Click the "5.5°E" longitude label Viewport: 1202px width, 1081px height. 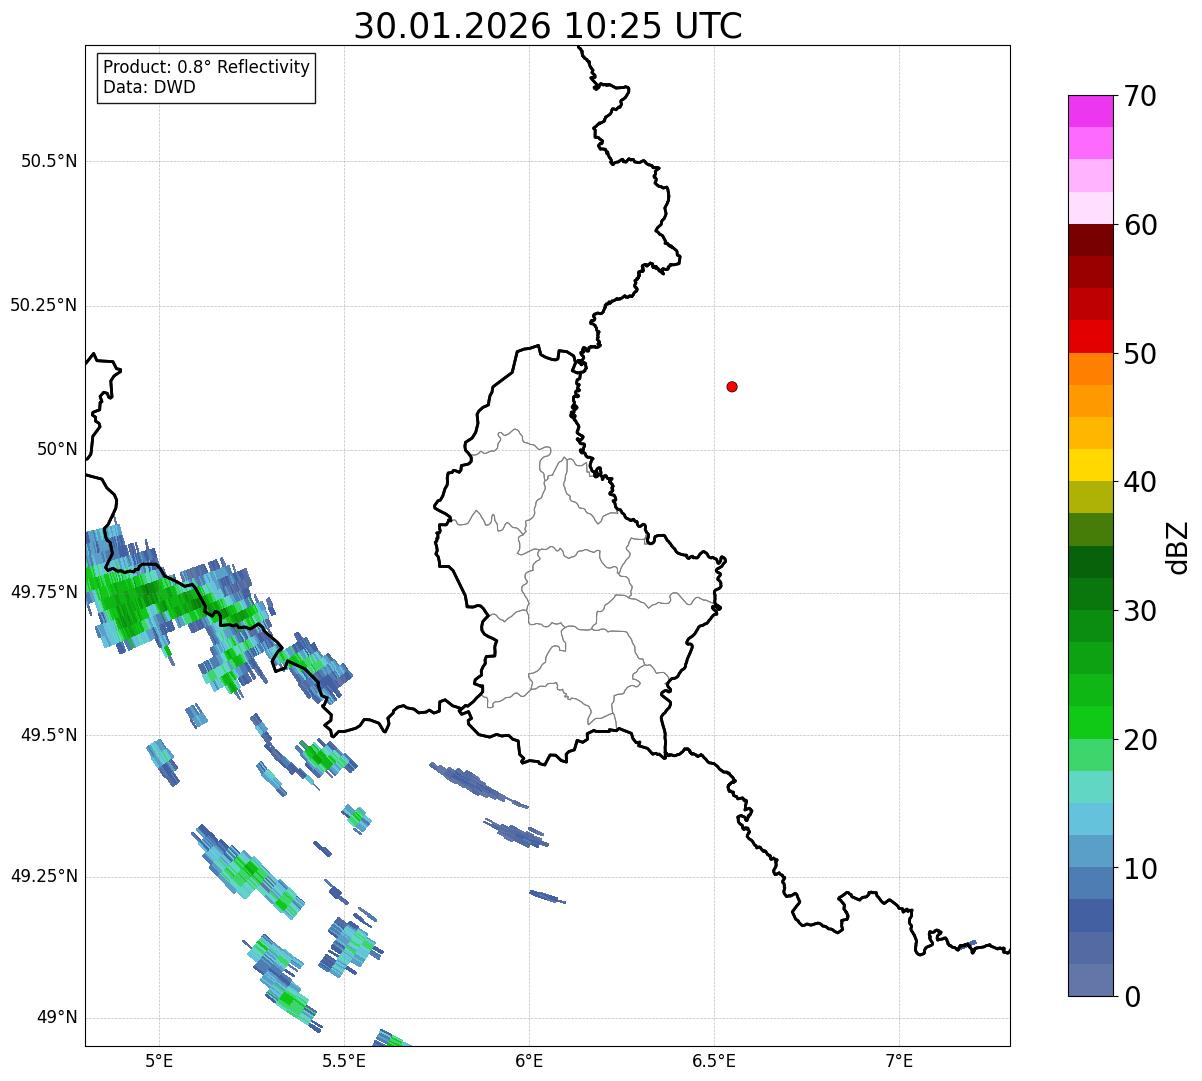point(345,1060)
